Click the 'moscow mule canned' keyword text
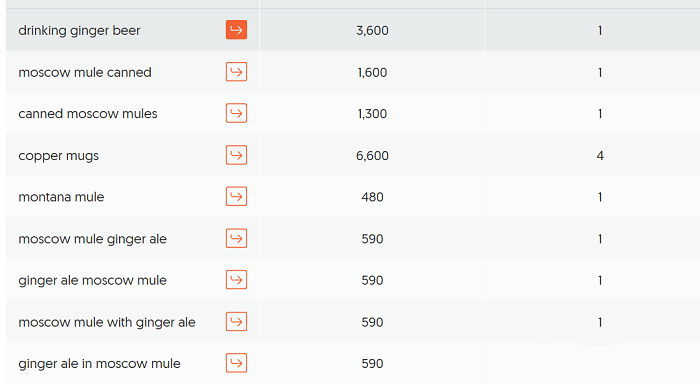Viewport: 700px width, 388px height. tap(85, 72)
